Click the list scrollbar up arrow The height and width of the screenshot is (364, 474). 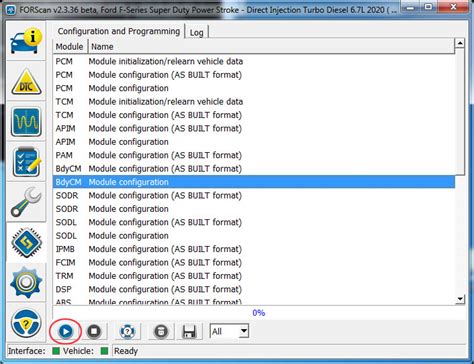460,43
